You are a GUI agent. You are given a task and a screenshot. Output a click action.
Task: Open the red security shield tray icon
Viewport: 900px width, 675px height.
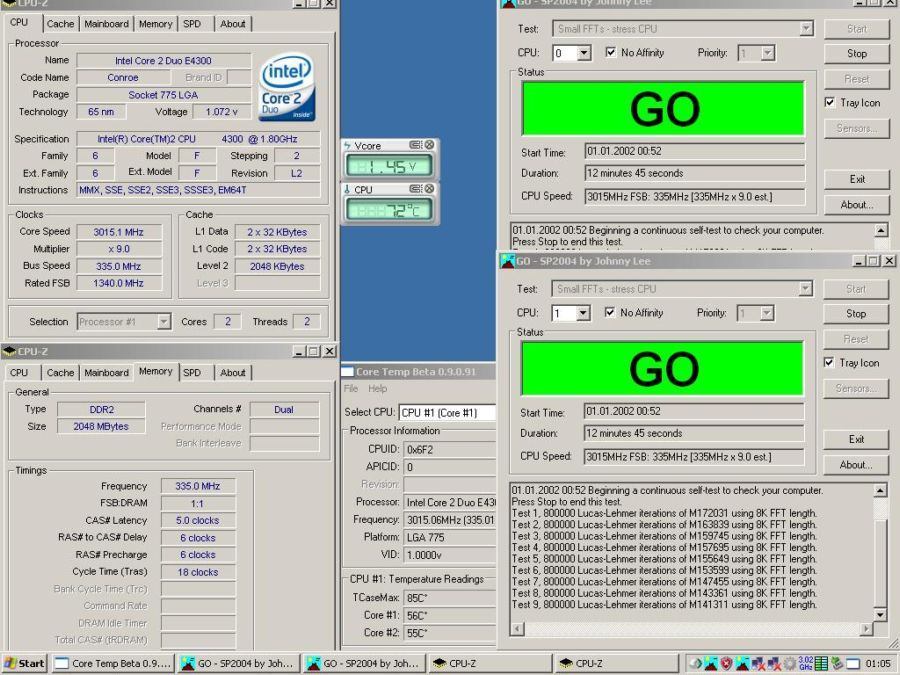(727, 664)
